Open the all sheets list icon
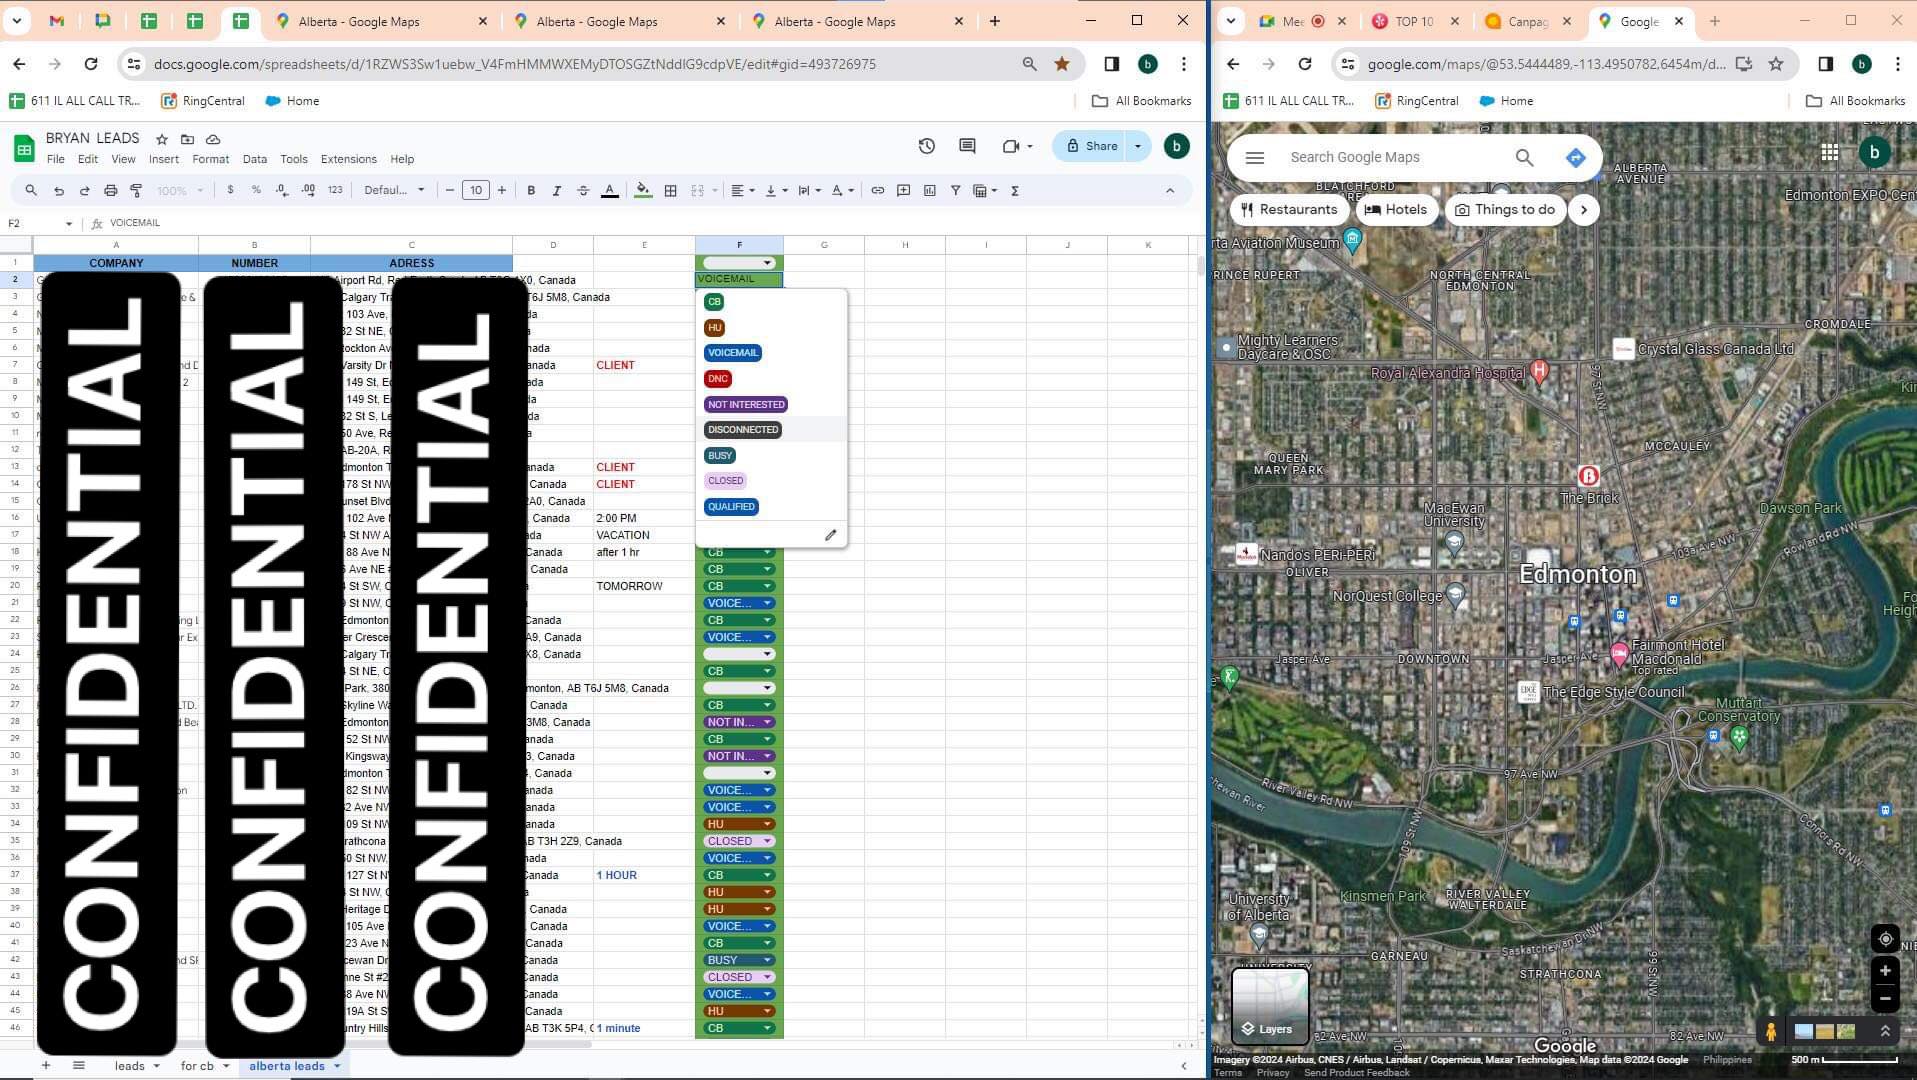This screenshot has width=1917, height=1080. click(x=79, y=1066)
